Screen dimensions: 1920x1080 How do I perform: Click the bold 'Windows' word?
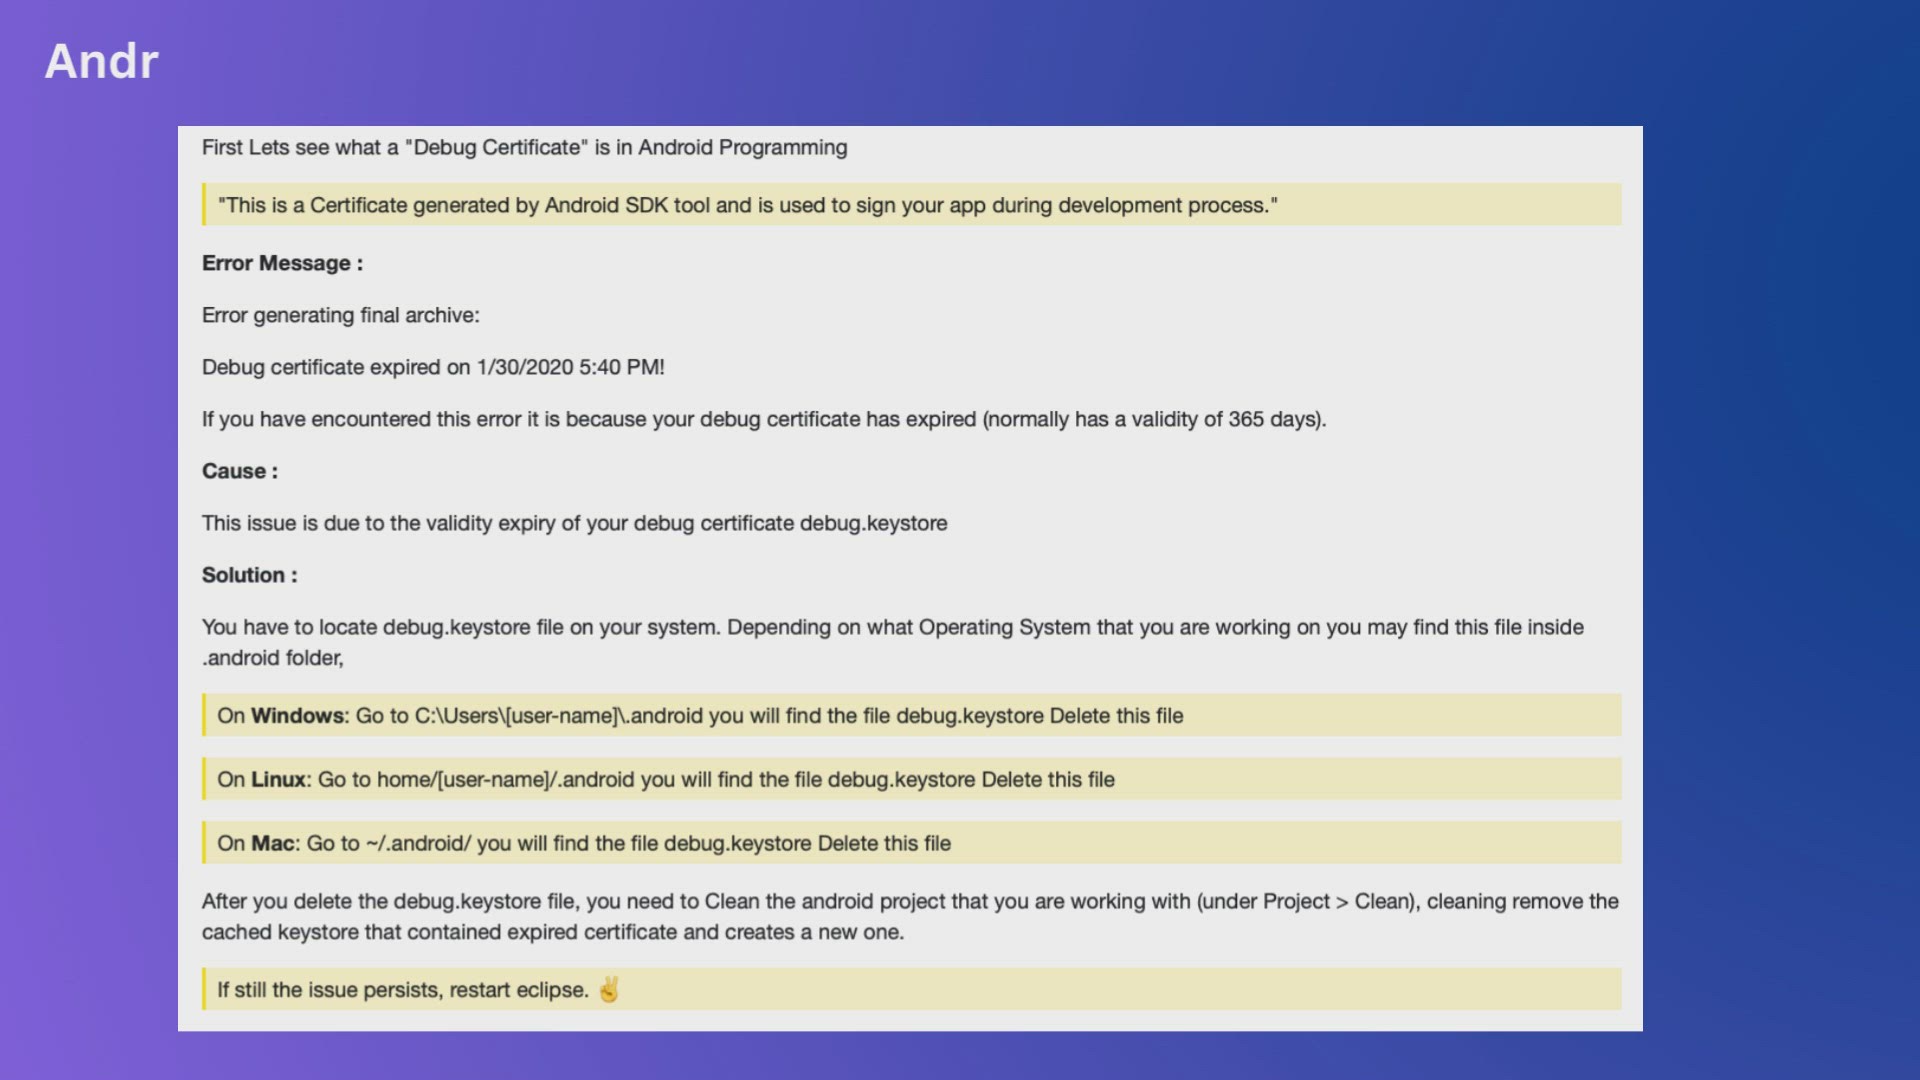pyautogui.click(x=297, y=716)
